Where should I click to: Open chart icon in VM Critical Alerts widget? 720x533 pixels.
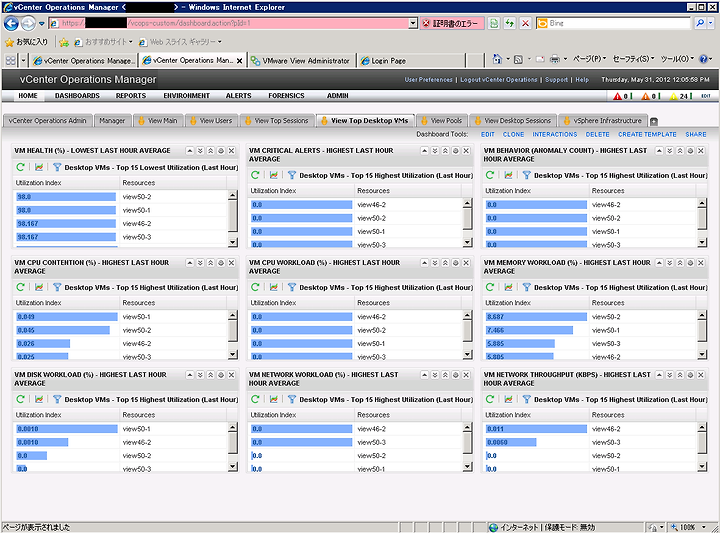(274, 175)
